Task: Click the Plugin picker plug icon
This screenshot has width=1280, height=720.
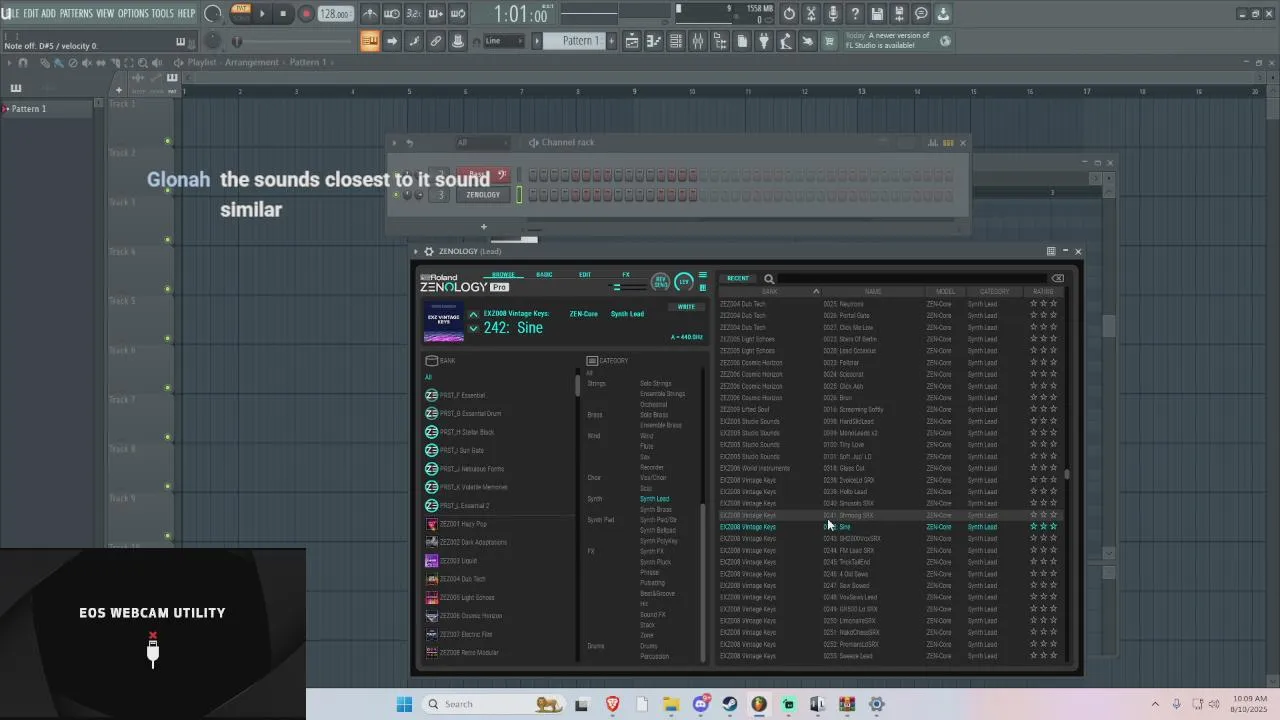Action: tap(764, 41)
